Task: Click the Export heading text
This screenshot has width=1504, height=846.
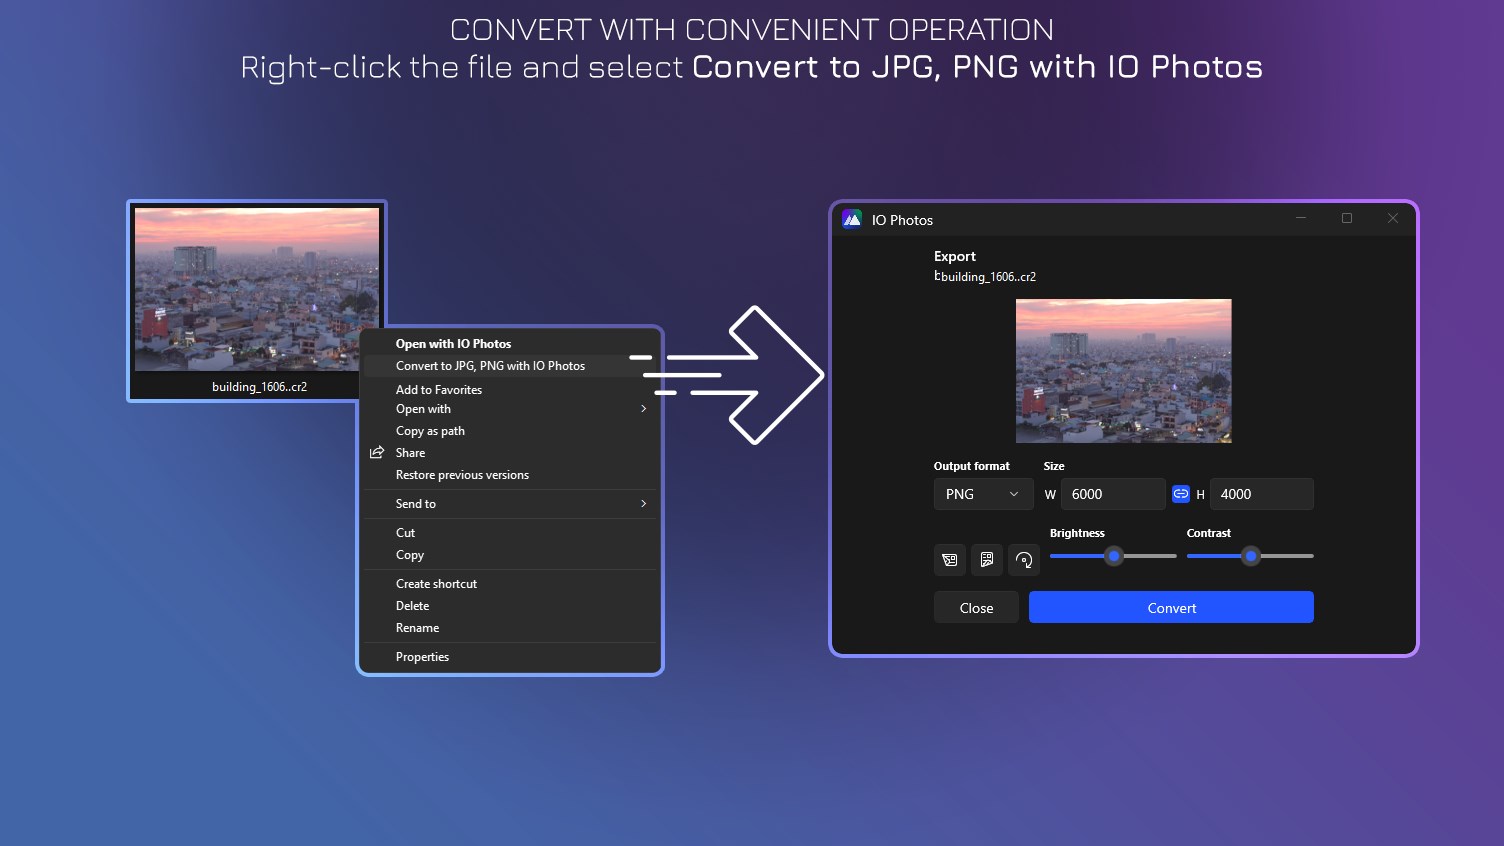Action: pos(955,256)
